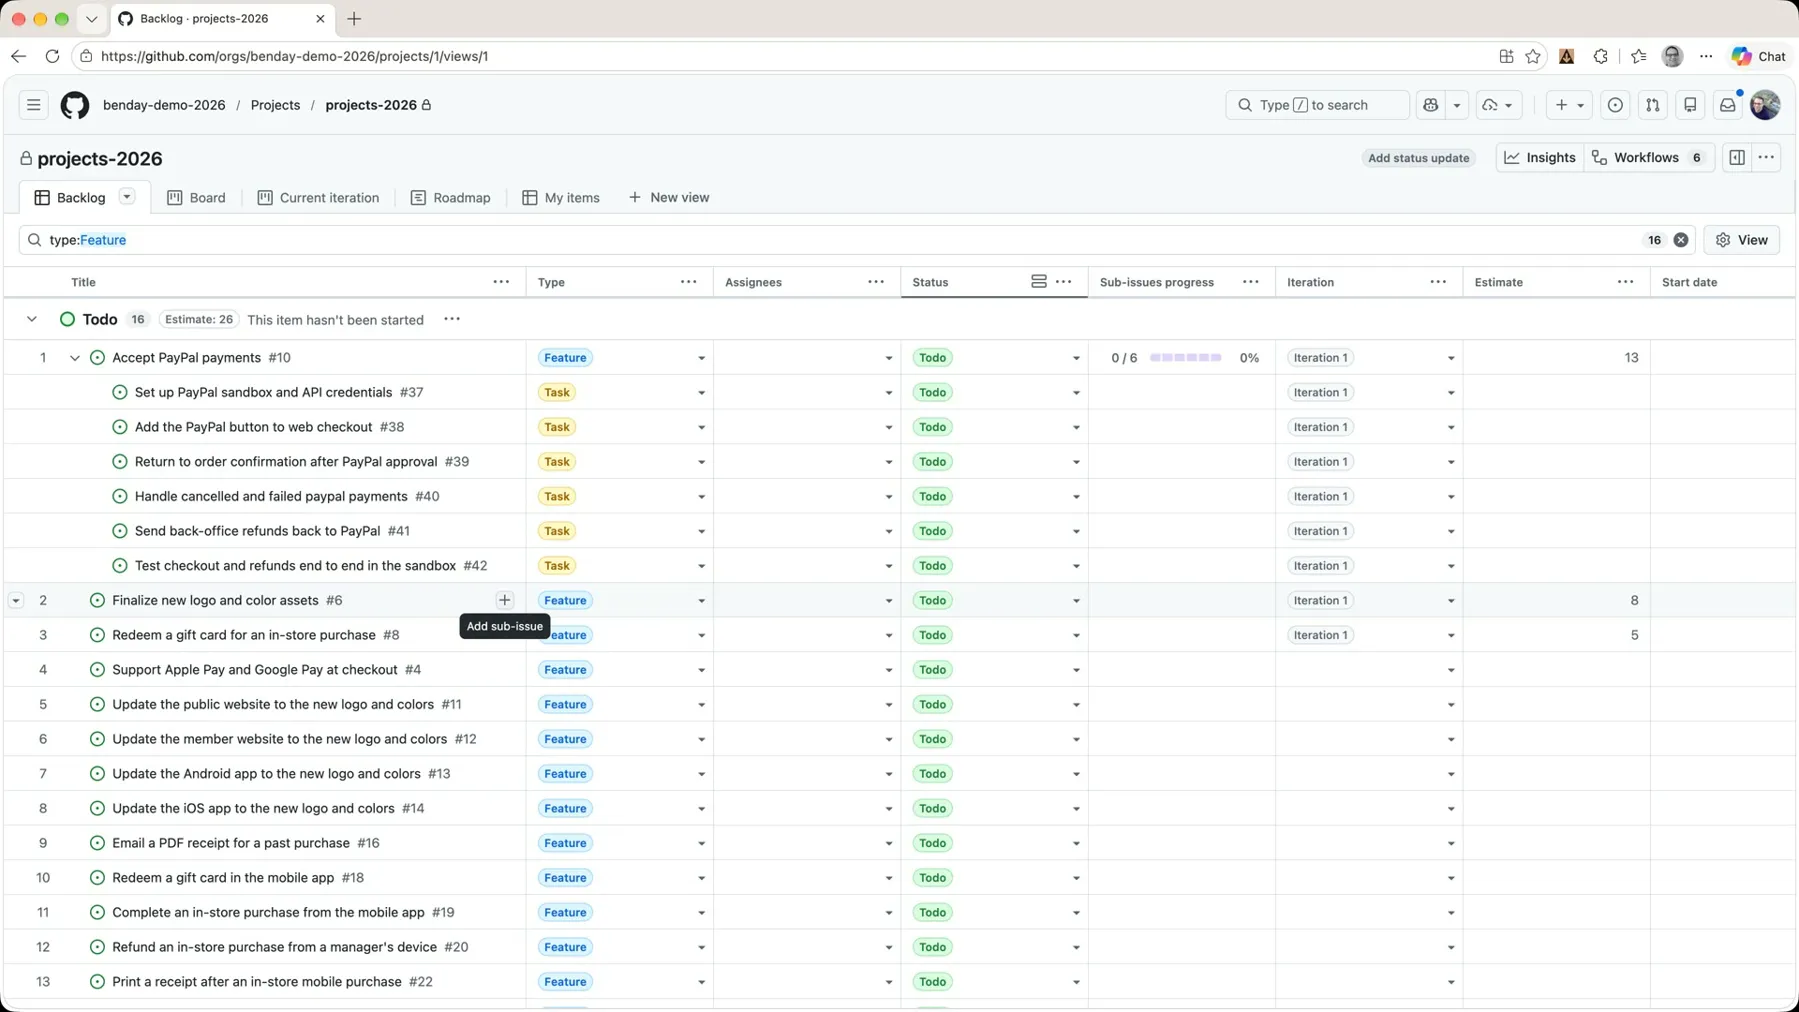Click the sub-issues progress bar for Accept PayPal
1799x1012 pixels.
[1185, 358]
